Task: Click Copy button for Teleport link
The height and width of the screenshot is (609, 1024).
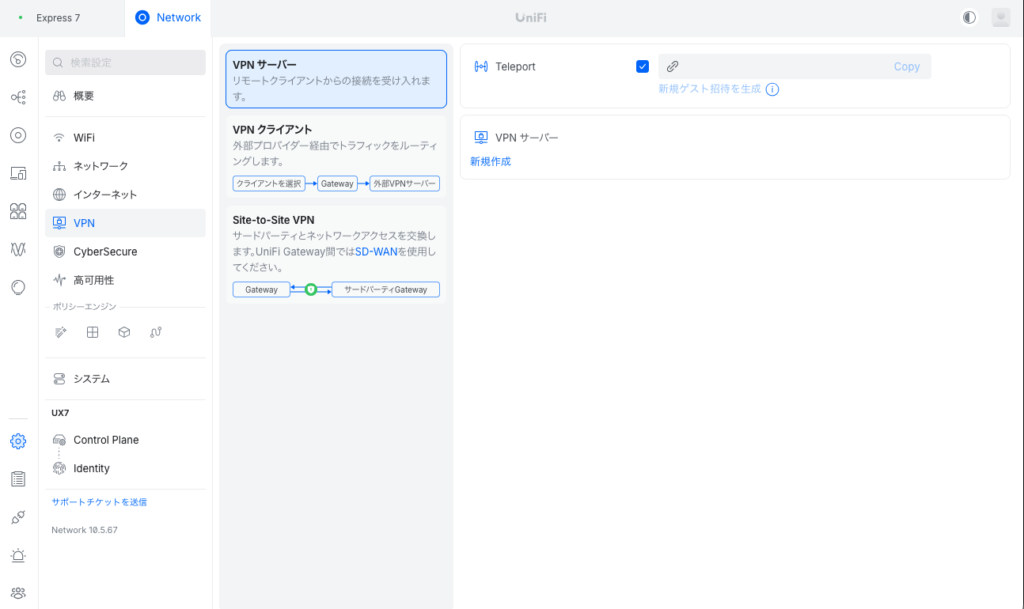Action: point(906,67)
